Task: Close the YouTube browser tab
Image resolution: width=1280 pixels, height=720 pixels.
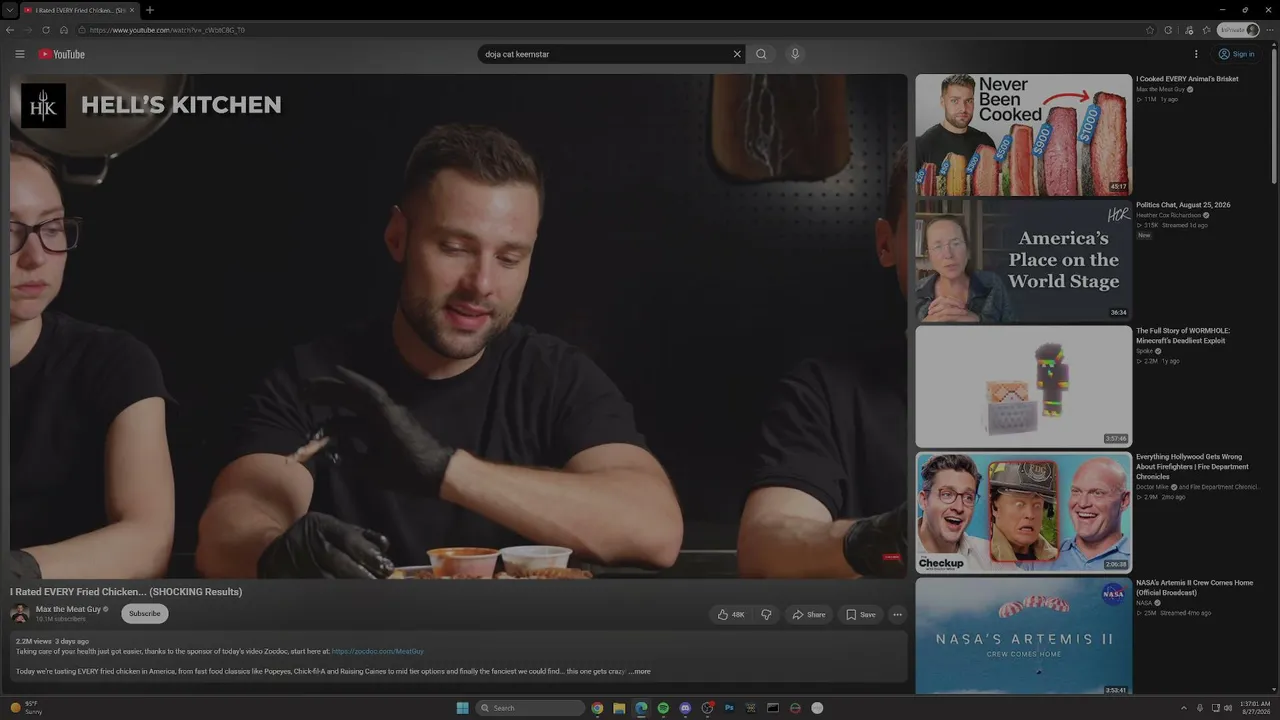Action: point(131,10)
